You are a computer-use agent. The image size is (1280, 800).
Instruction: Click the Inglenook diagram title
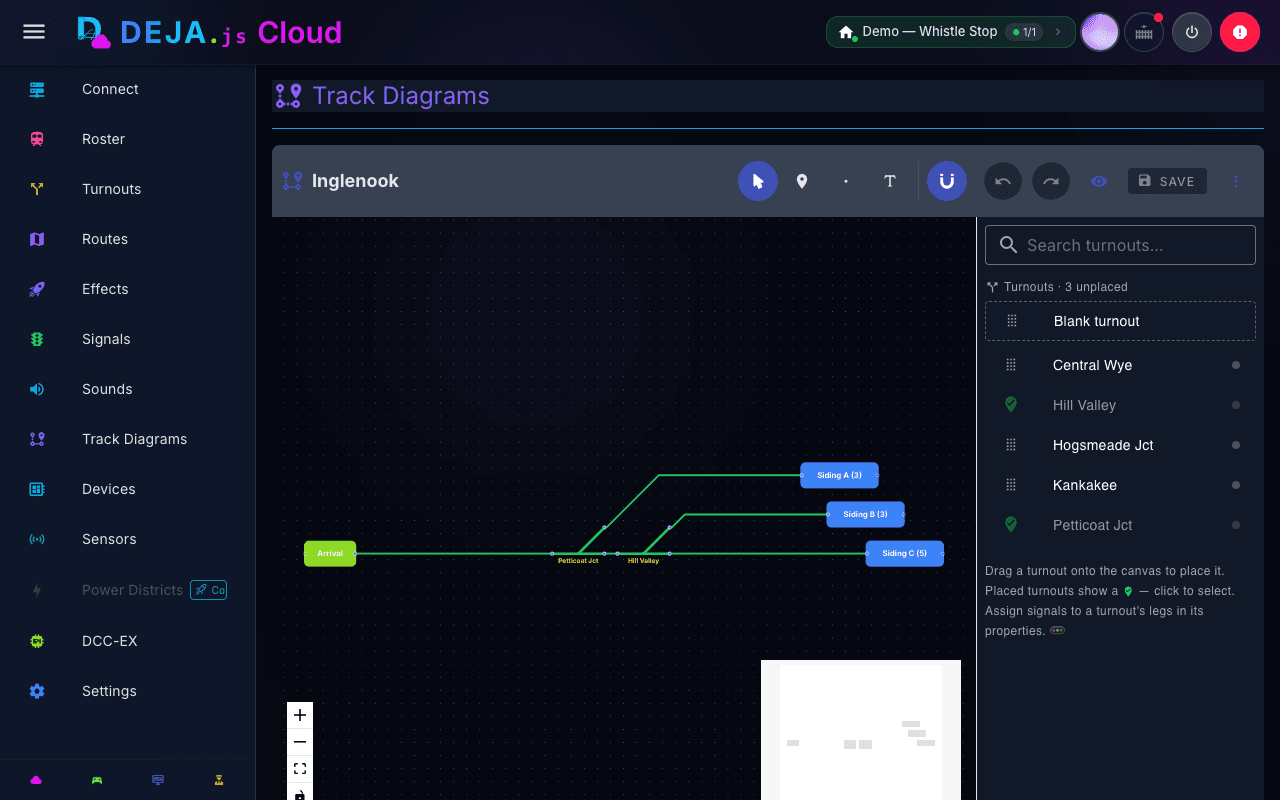click(355, 181)
